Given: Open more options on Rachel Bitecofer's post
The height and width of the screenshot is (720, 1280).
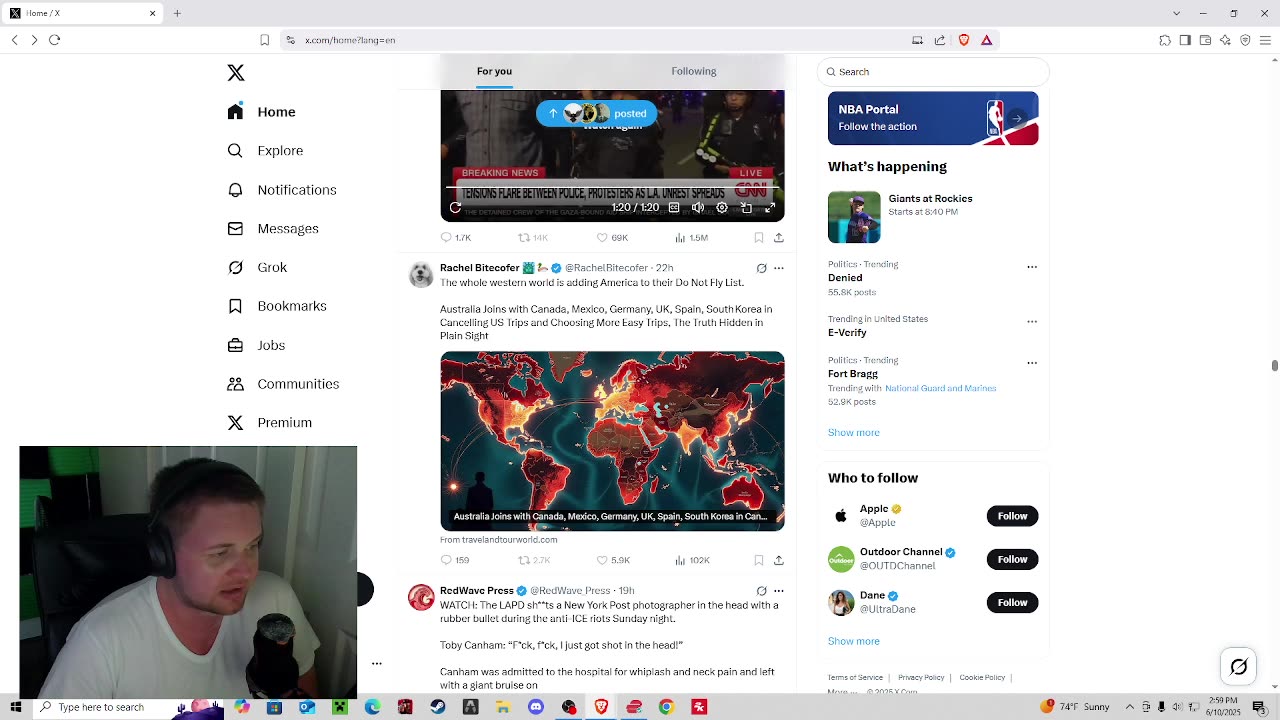Looking at the screenshot, I should click(779, 268).
